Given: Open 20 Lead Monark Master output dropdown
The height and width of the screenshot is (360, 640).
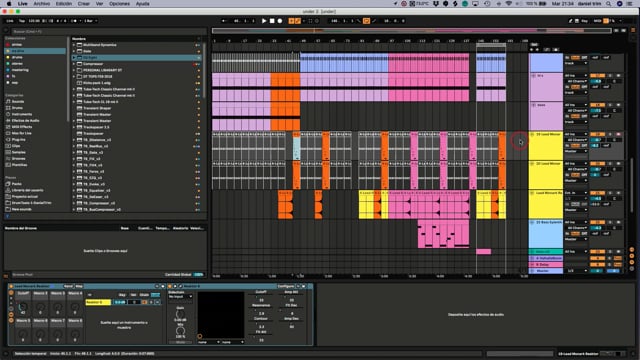Looking at the screenshot, I should coord(576,181).
